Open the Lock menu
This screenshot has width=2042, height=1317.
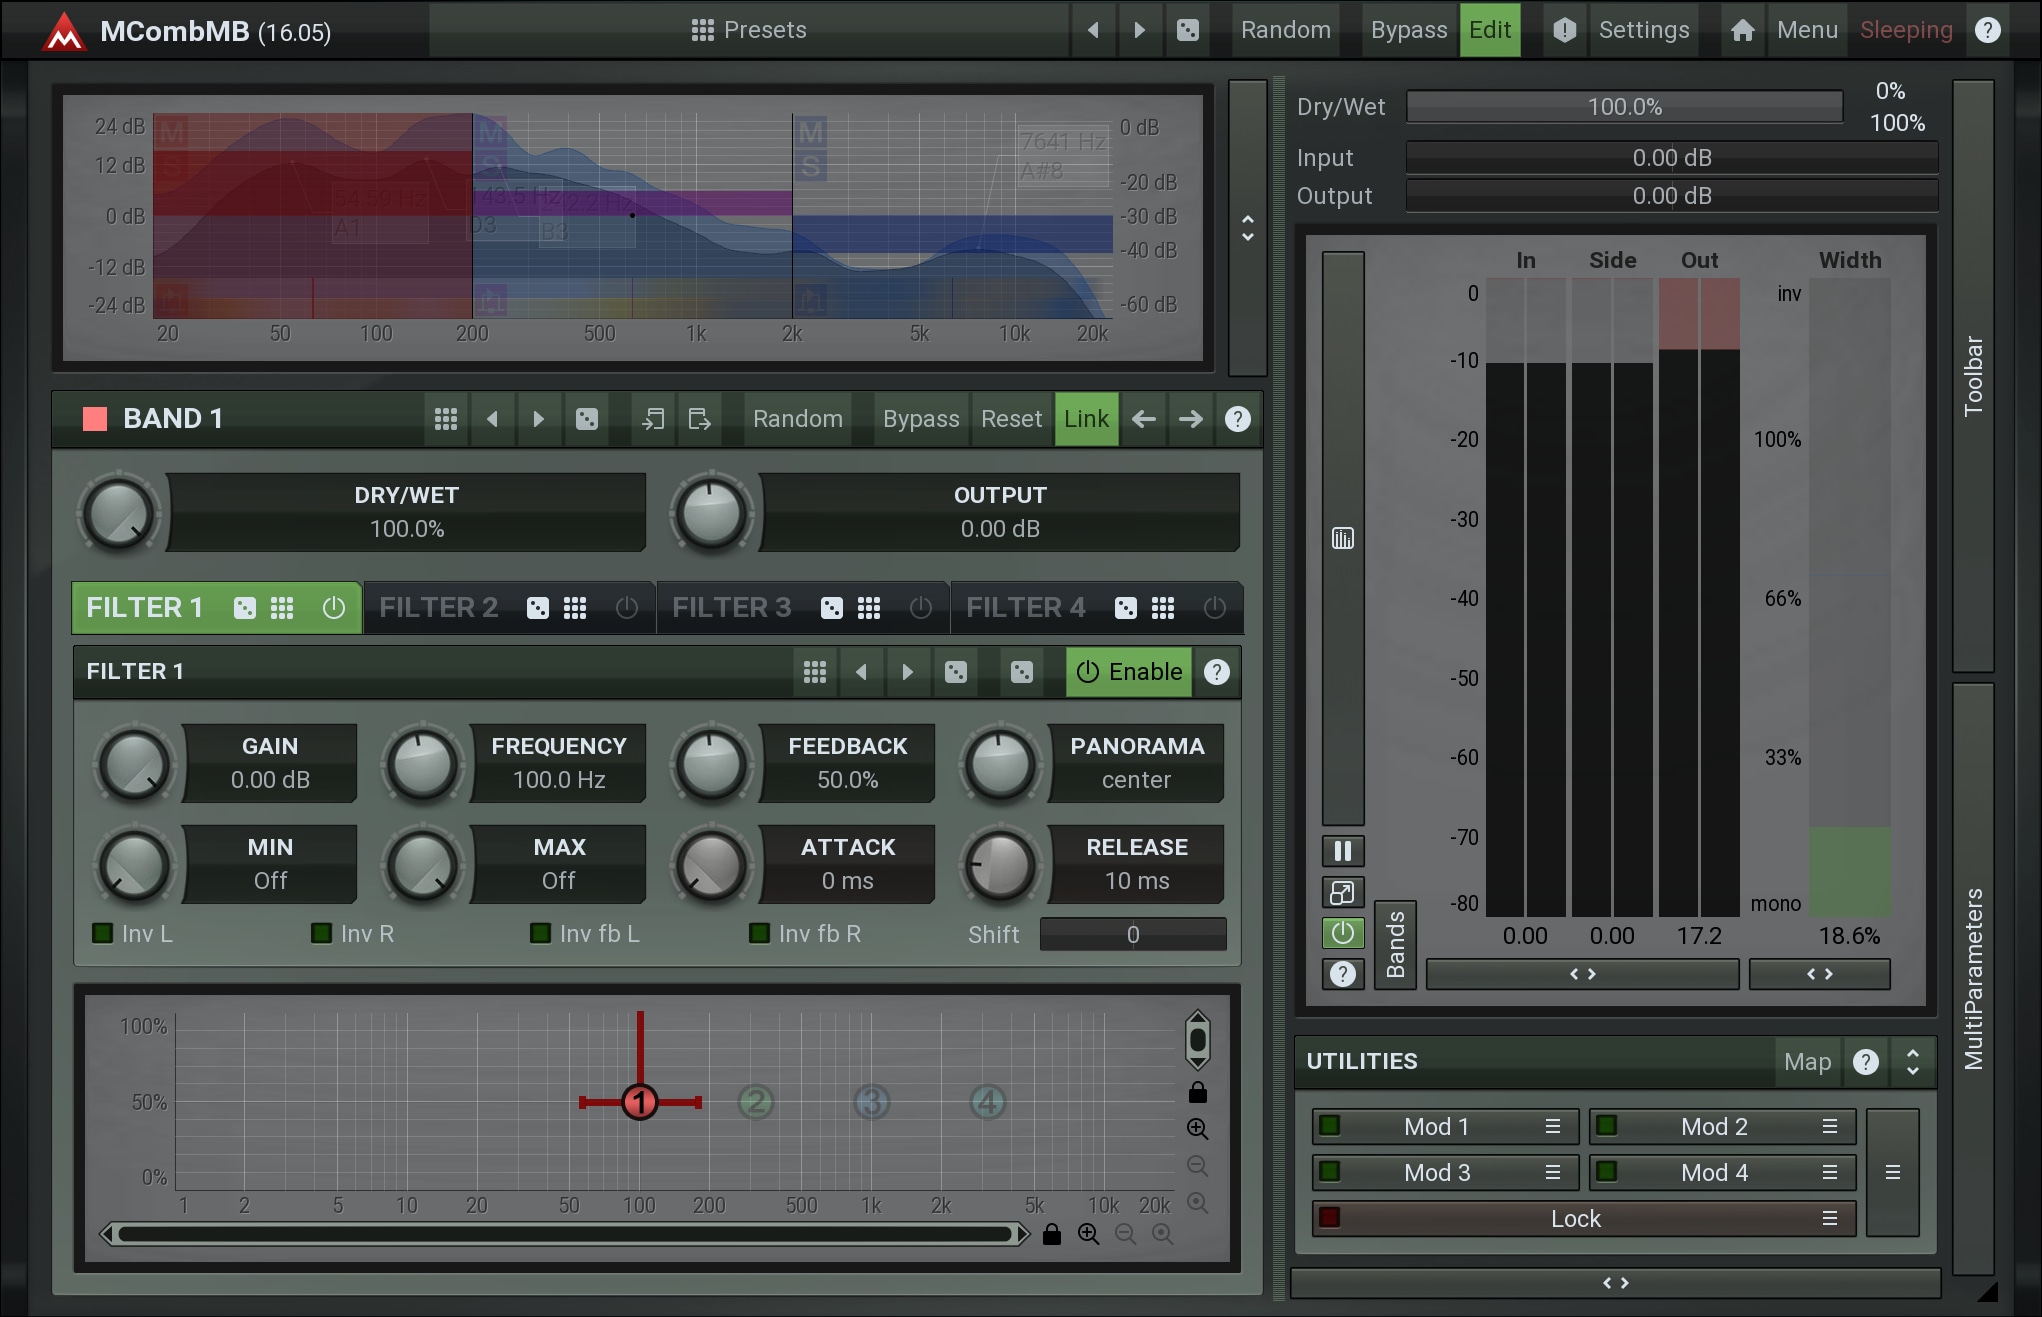point(1830,1219)
